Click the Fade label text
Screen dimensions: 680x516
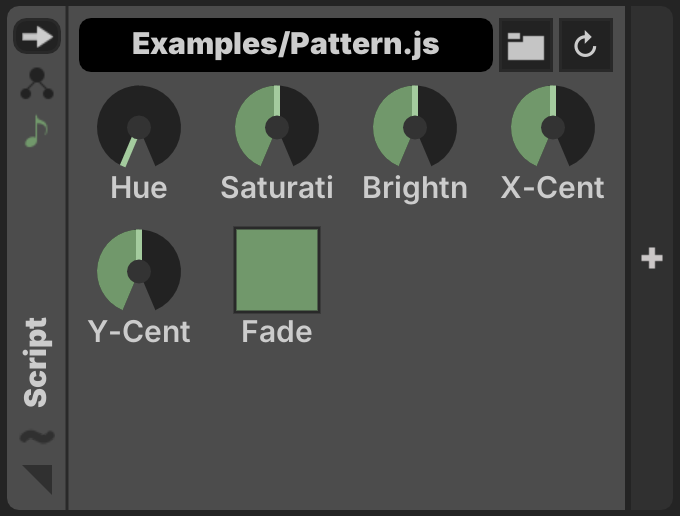pyautogui.click(x=277, y=331)
